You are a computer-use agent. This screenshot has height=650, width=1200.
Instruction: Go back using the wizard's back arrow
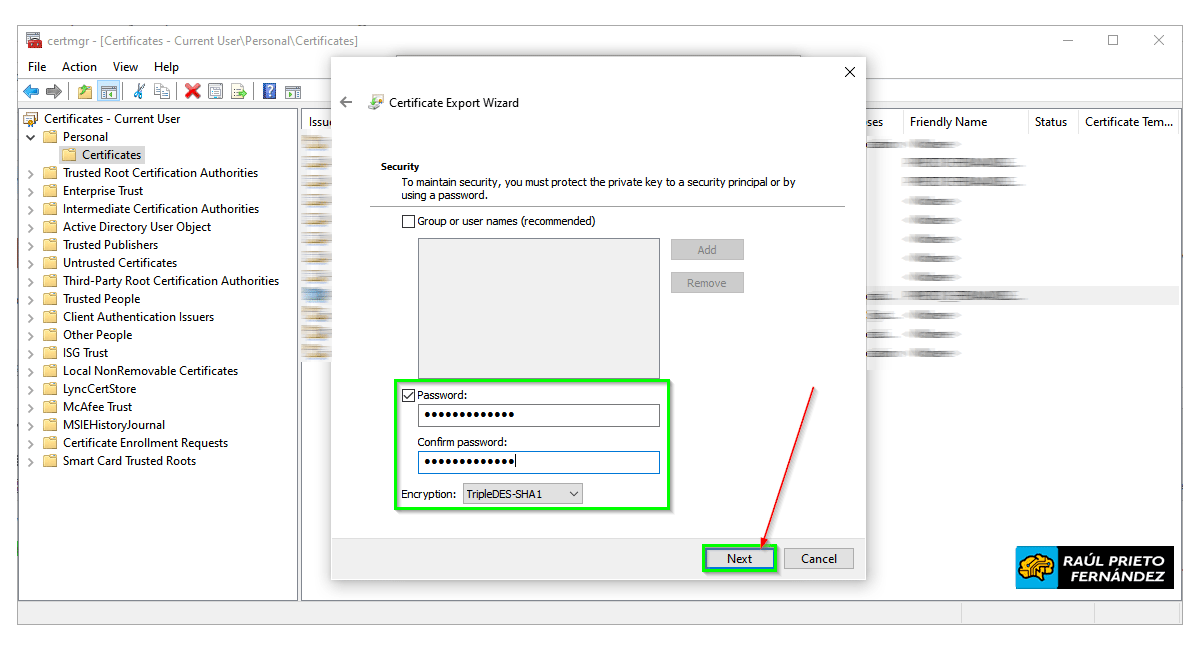[346, 102]
